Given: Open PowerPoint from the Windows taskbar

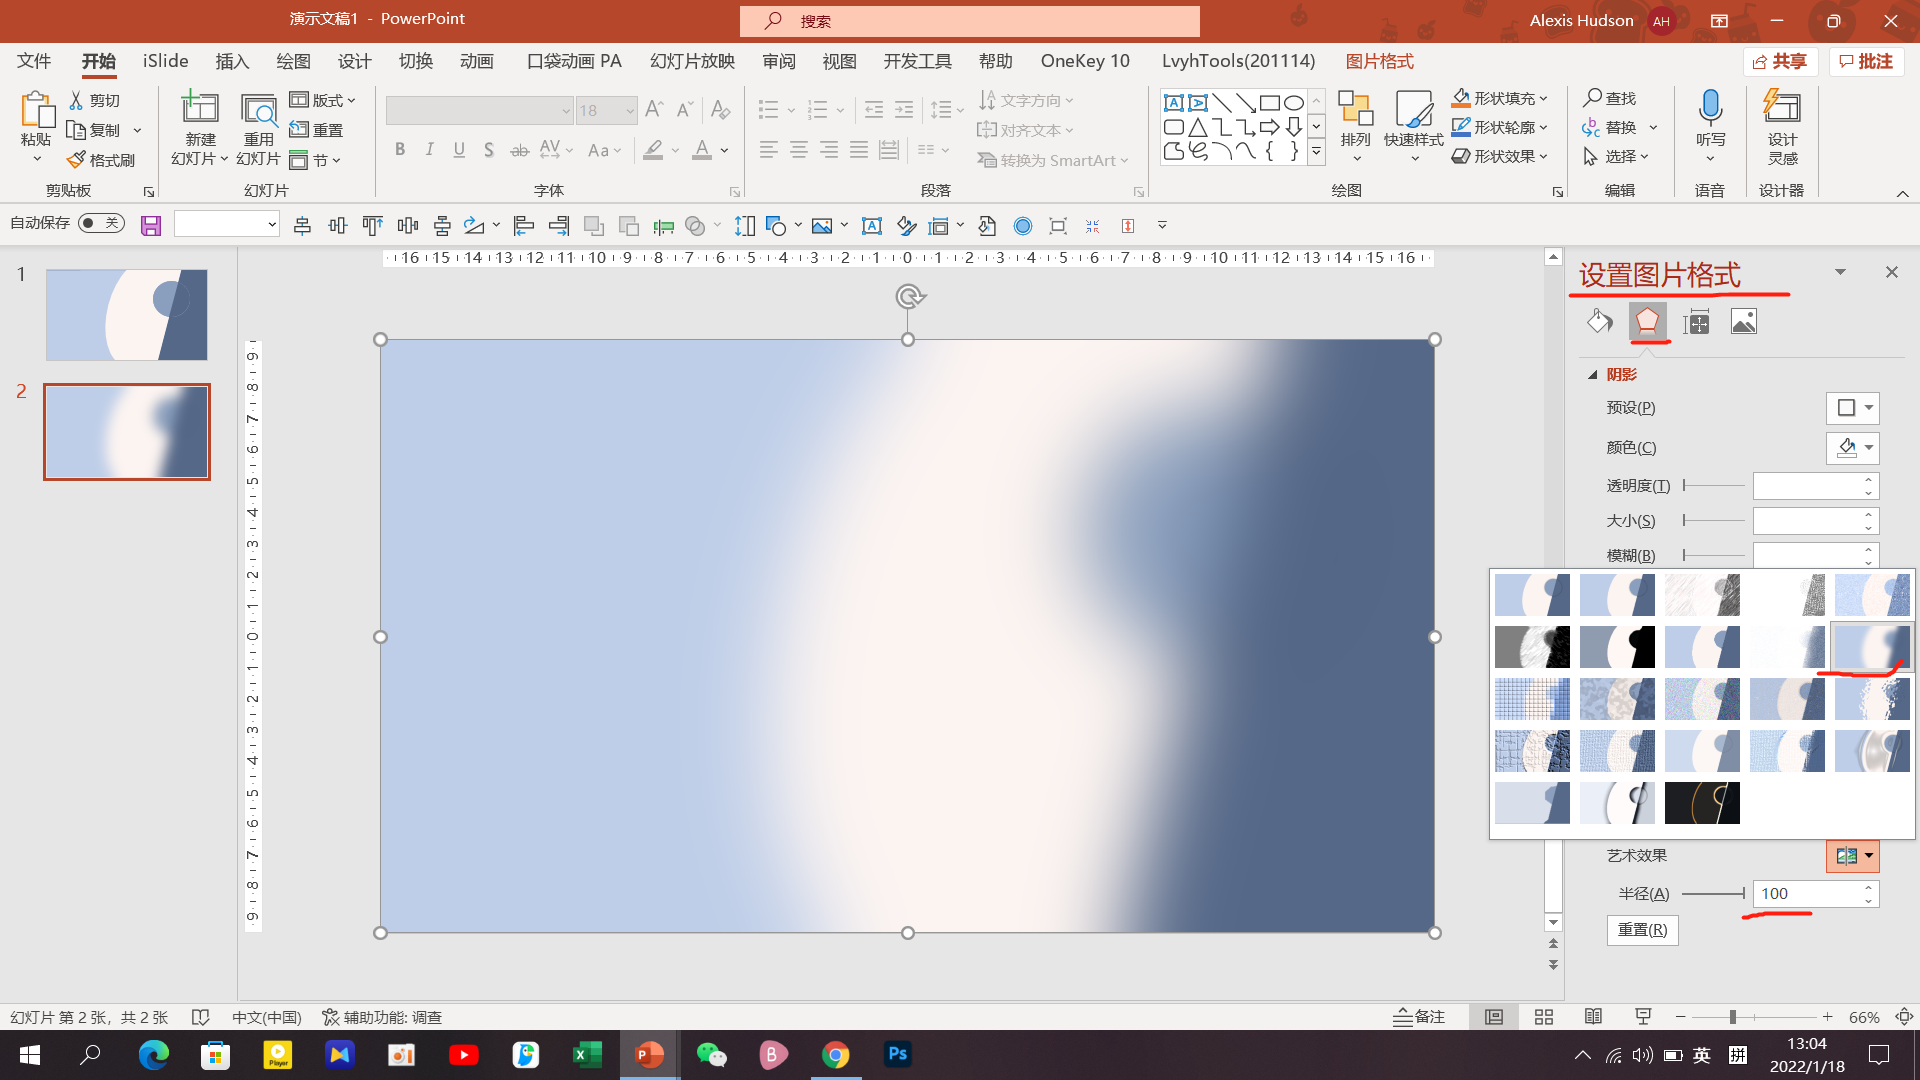Looking at the screenshot, I should (650, 1054).
